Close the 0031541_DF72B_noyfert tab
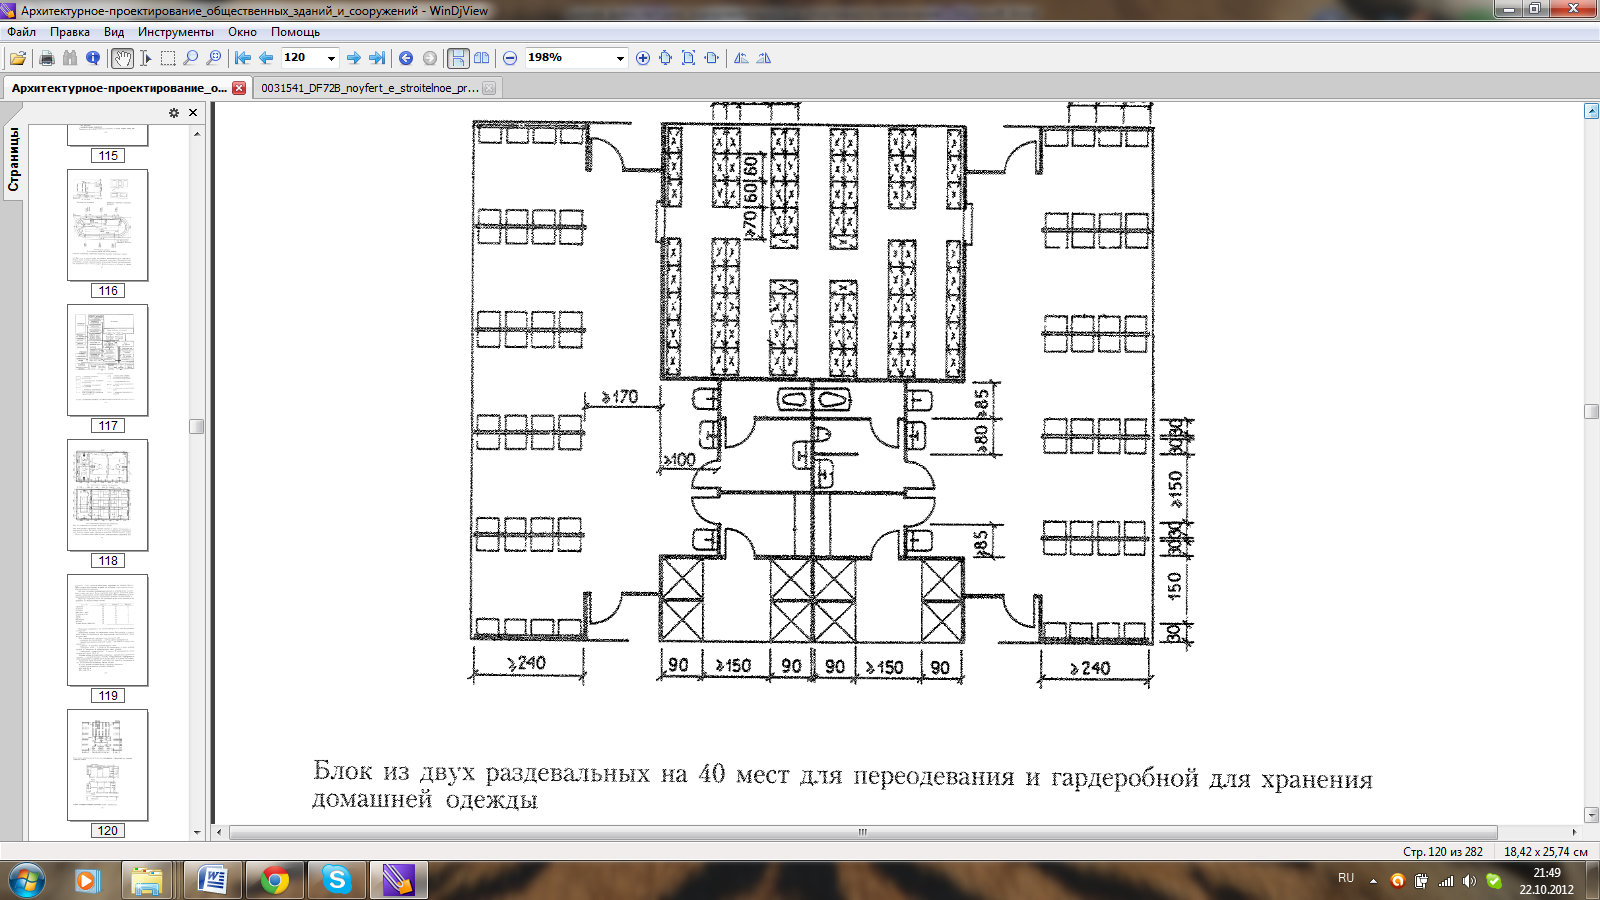The image size is (1600, 900). (x=489, y=88)
